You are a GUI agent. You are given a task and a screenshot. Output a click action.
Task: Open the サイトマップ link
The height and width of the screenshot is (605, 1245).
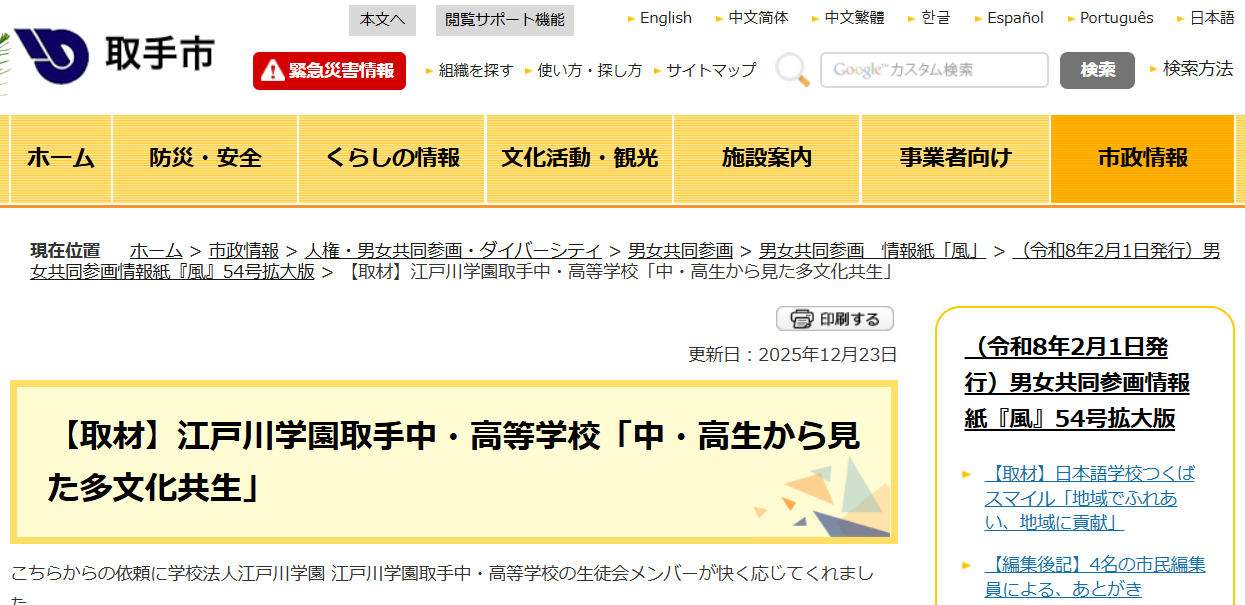(x=711, y=70)
